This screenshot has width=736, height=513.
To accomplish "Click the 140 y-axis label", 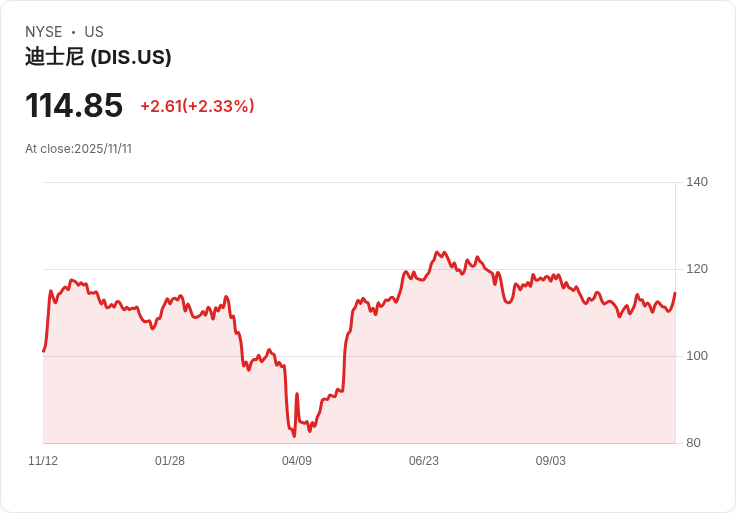I will click(x=697, y=182).
